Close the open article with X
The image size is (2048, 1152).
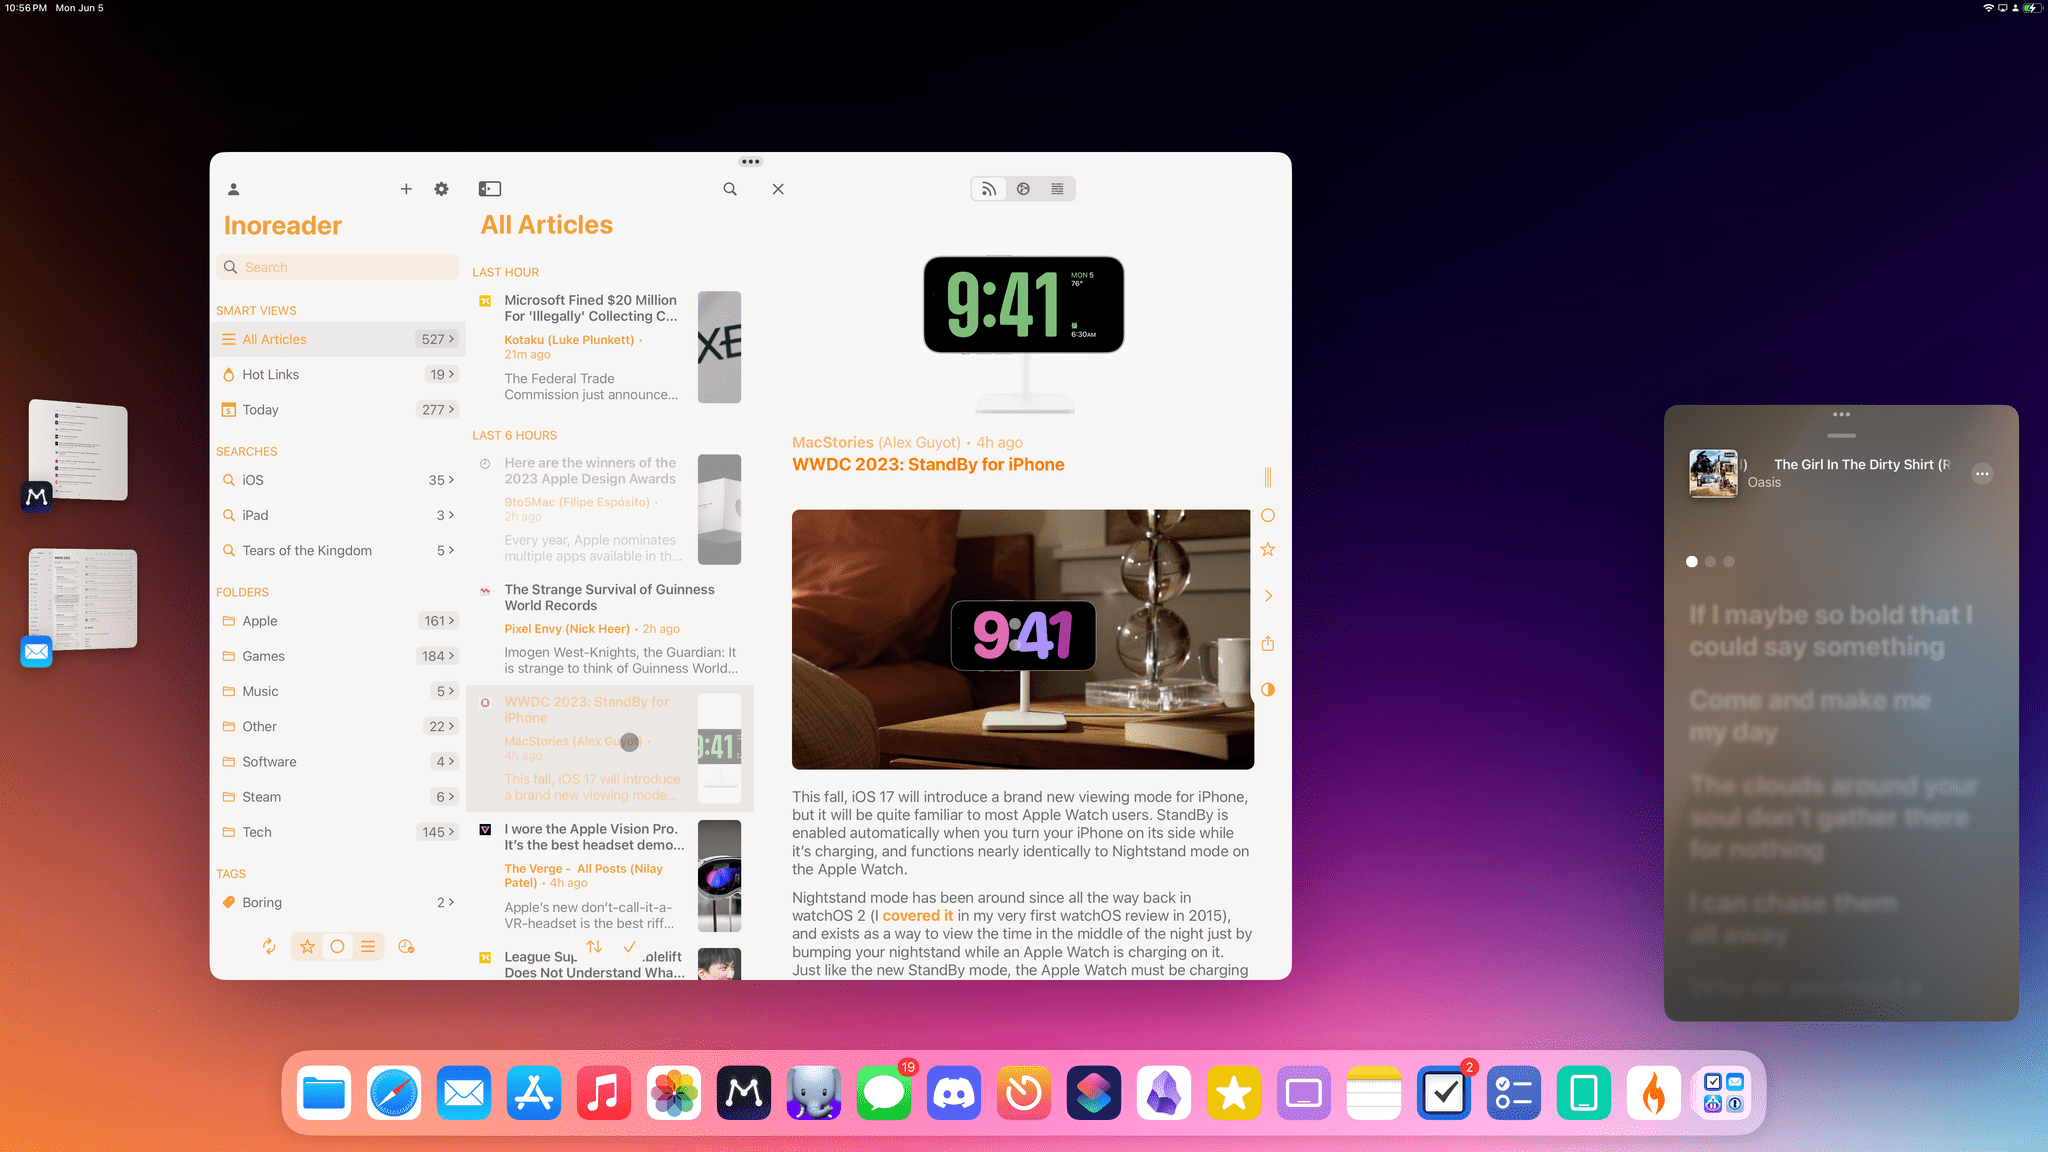(778, 189)
